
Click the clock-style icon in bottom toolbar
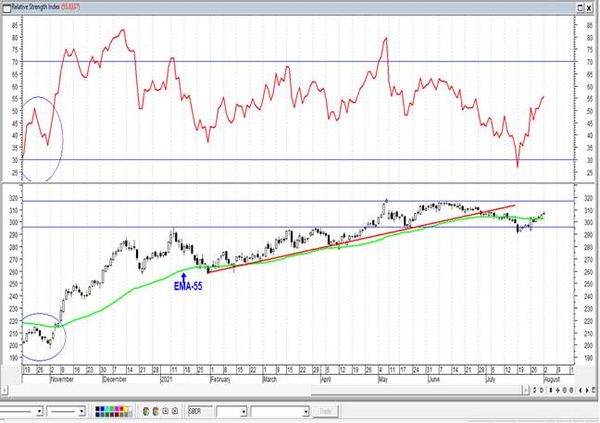click(x=165, y=412)
